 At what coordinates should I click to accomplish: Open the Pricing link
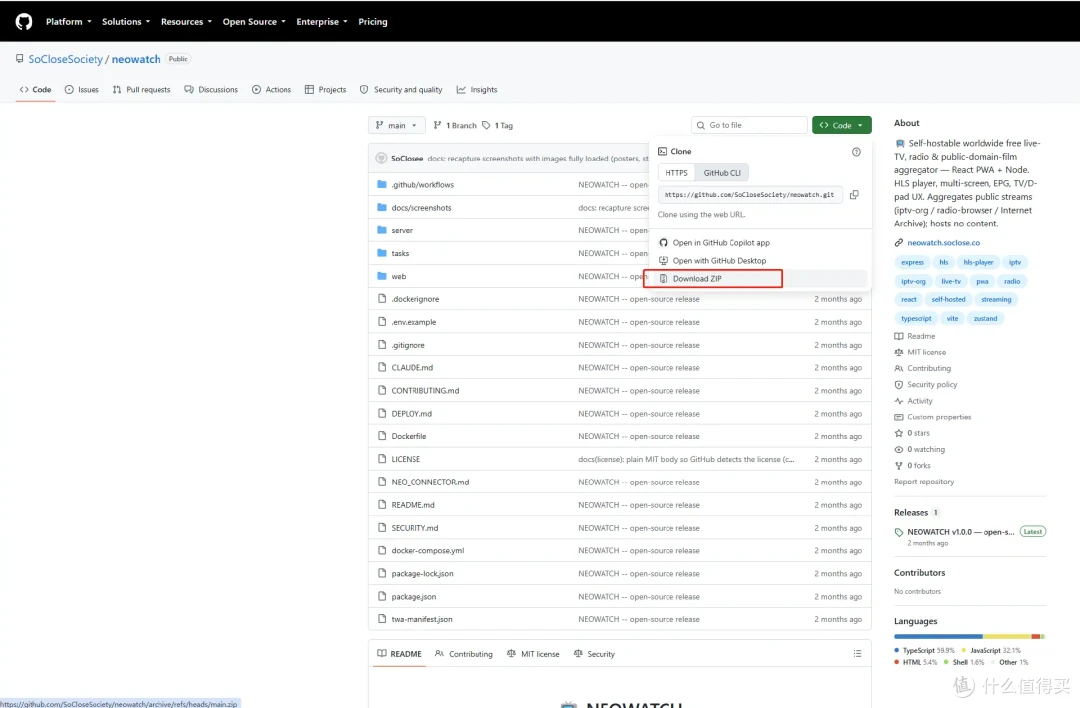(373, 22)
